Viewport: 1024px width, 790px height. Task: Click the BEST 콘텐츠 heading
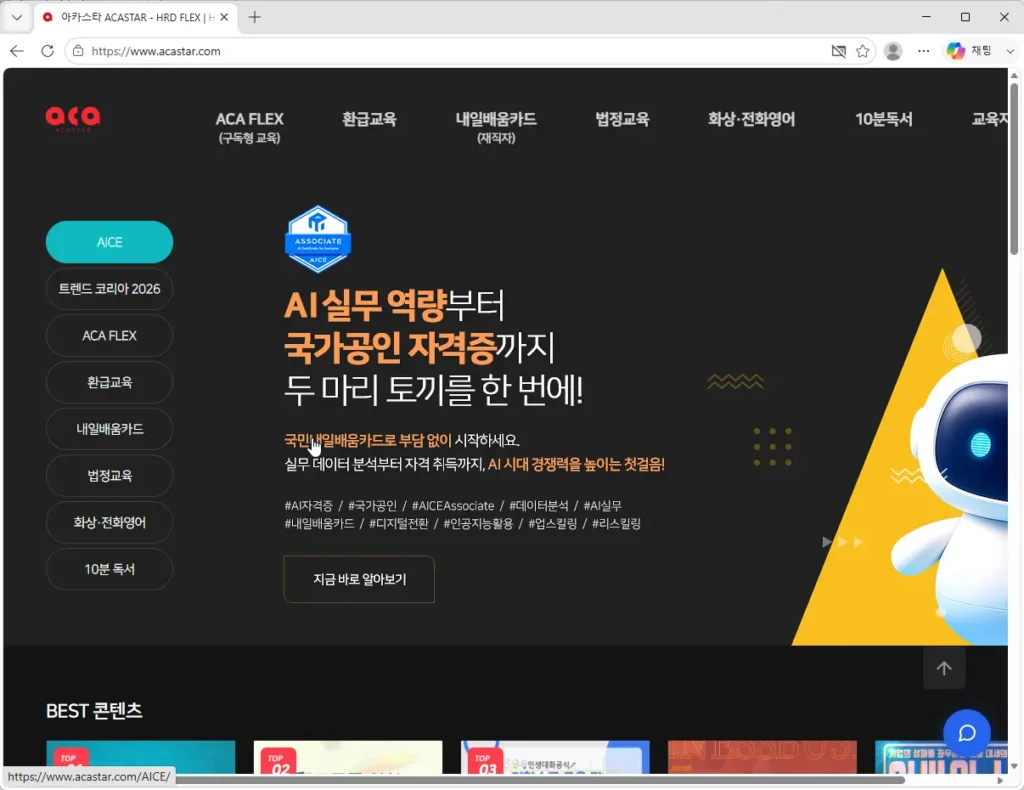(94, 710)
